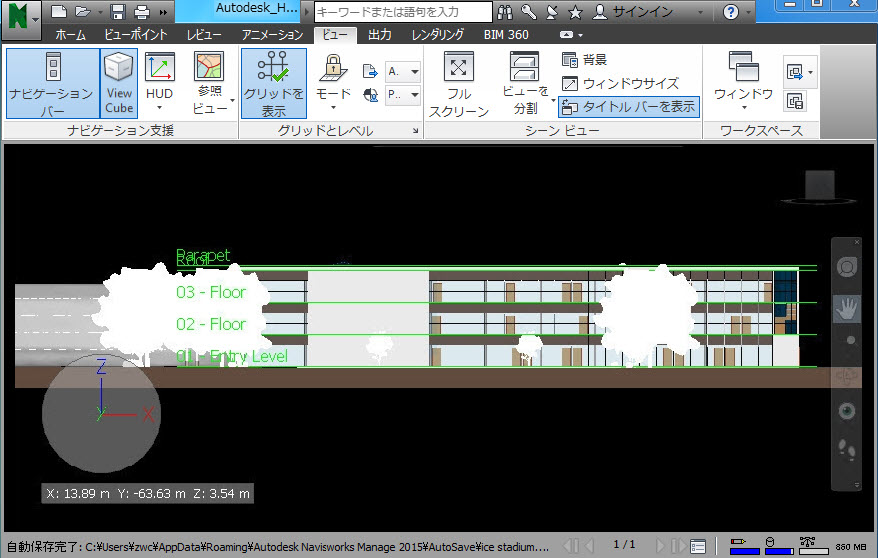Switch to the 出力 ribbon tab
Screen dimensions: 878x558
tap(380, 35)
